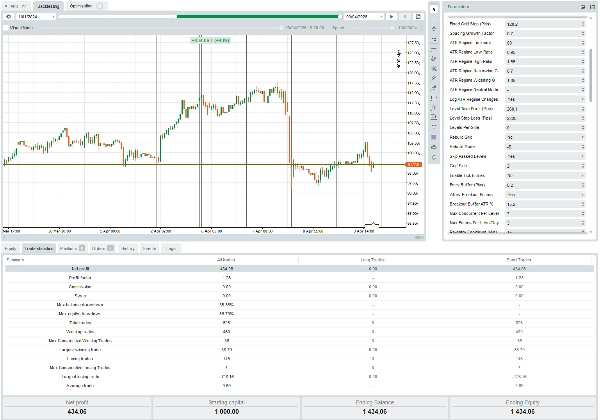Click the green profit label above chart

210,40
